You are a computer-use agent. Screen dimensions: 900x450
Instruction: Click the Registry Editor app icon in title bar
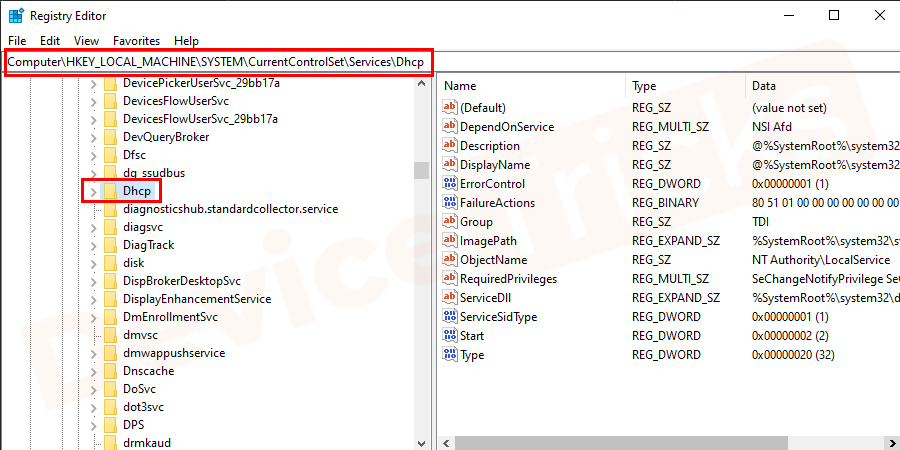pos(15,15)
